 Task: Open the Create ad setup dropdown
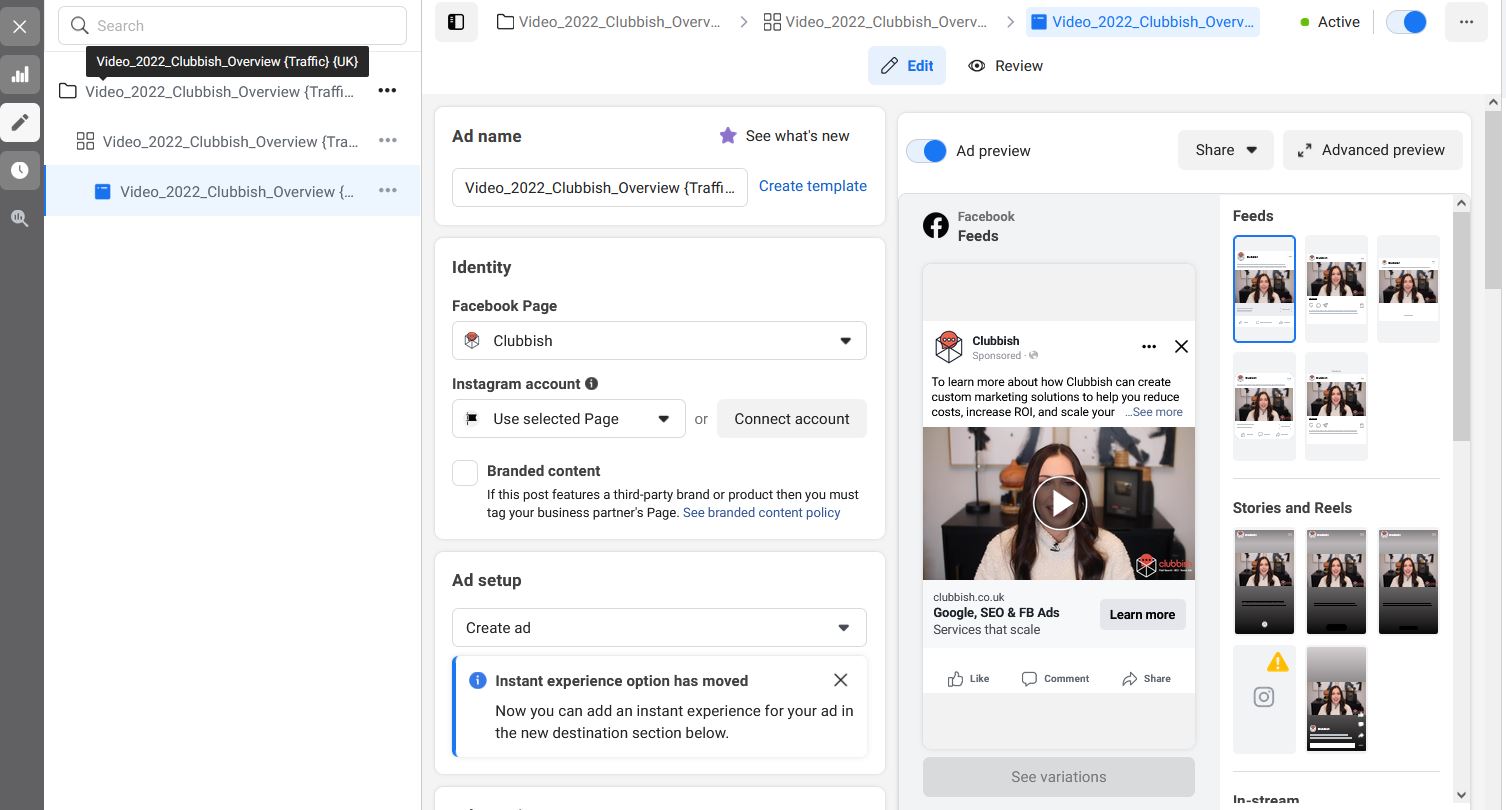pos(659,628)
